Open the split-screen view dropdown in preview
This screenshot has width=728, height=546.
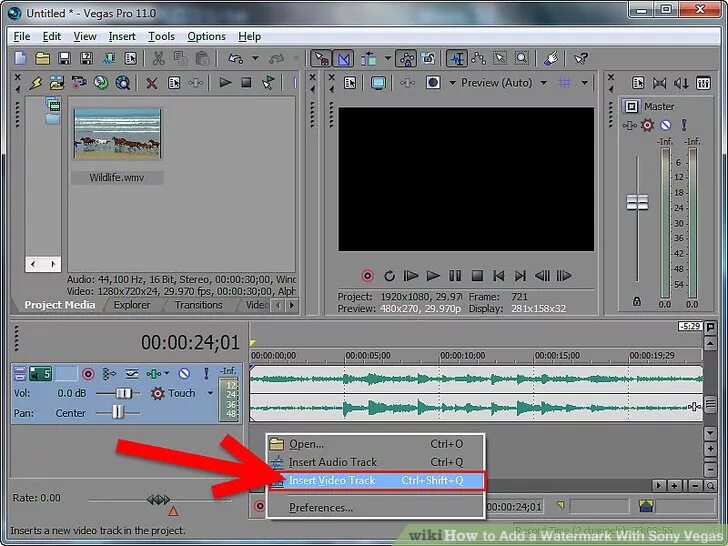(452, 83)
